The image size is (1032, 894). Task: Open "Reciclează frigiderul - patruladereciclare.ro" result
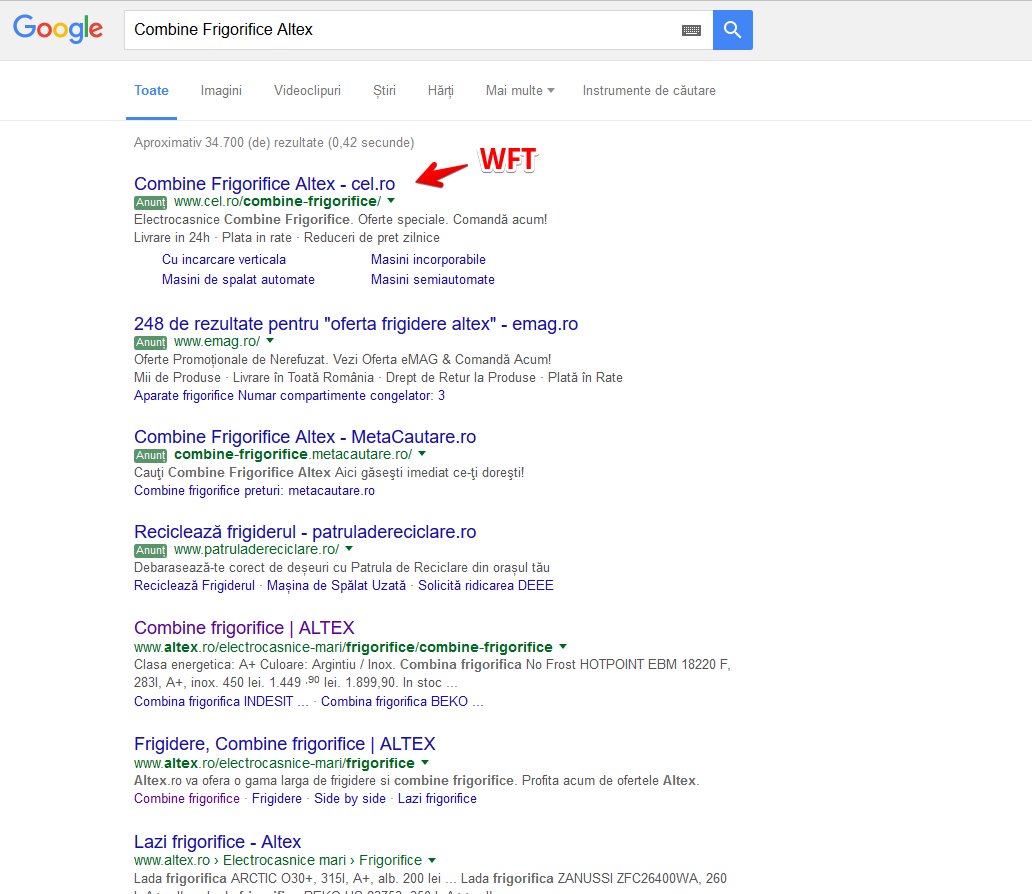[306, 531]
